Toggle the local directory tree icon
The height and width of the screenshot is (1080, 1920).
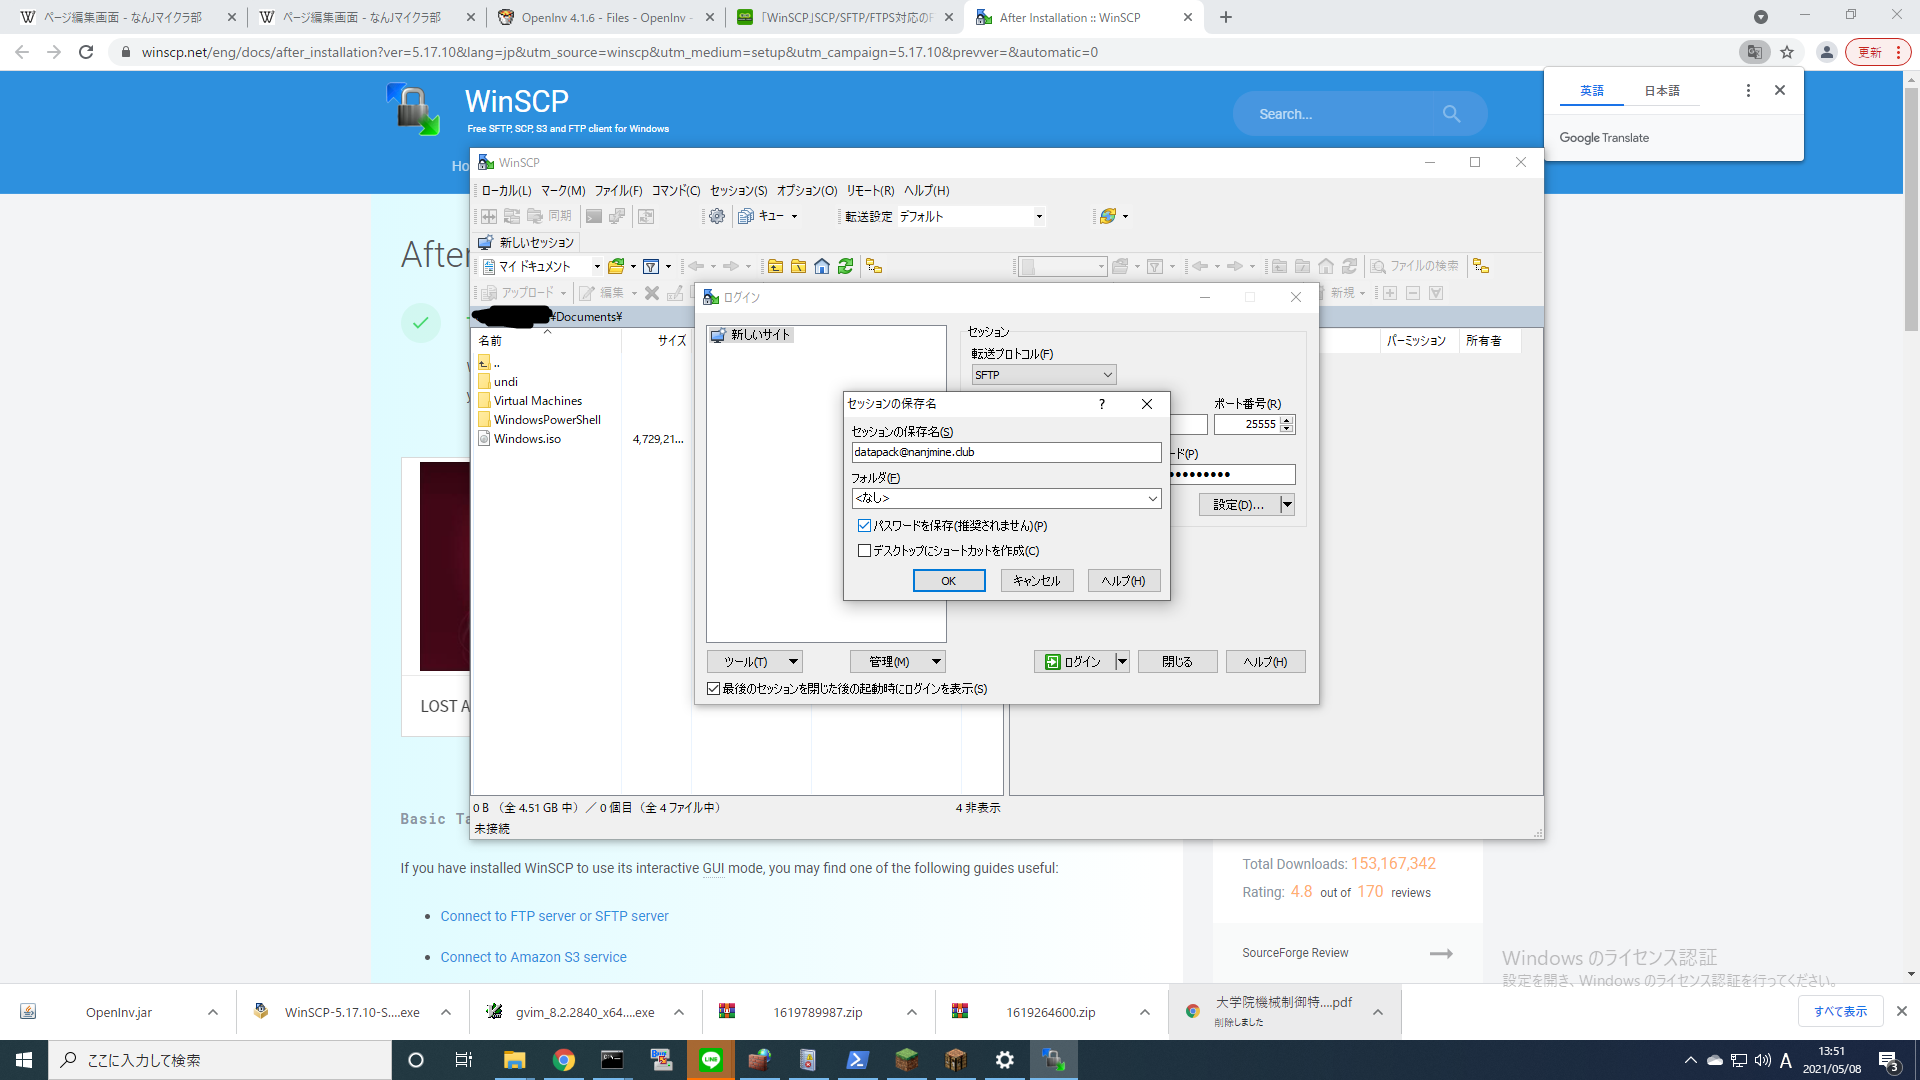point(874,266)
